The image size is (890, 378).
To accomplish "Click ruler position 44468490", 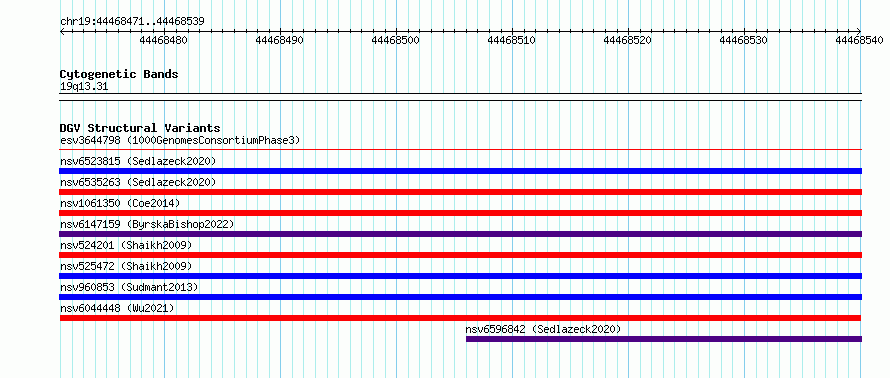I will click(x=279, y=40).
